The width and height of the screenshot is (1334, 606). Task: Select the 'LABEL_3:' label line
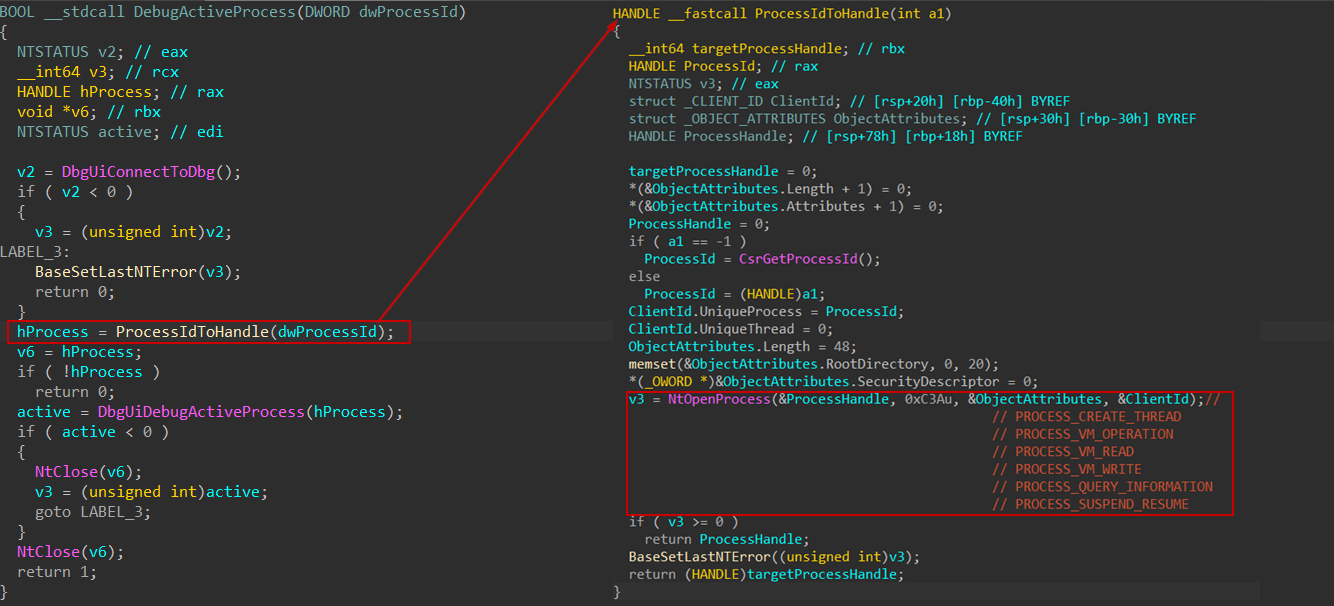pyautogui.click(x=35, y=252)
